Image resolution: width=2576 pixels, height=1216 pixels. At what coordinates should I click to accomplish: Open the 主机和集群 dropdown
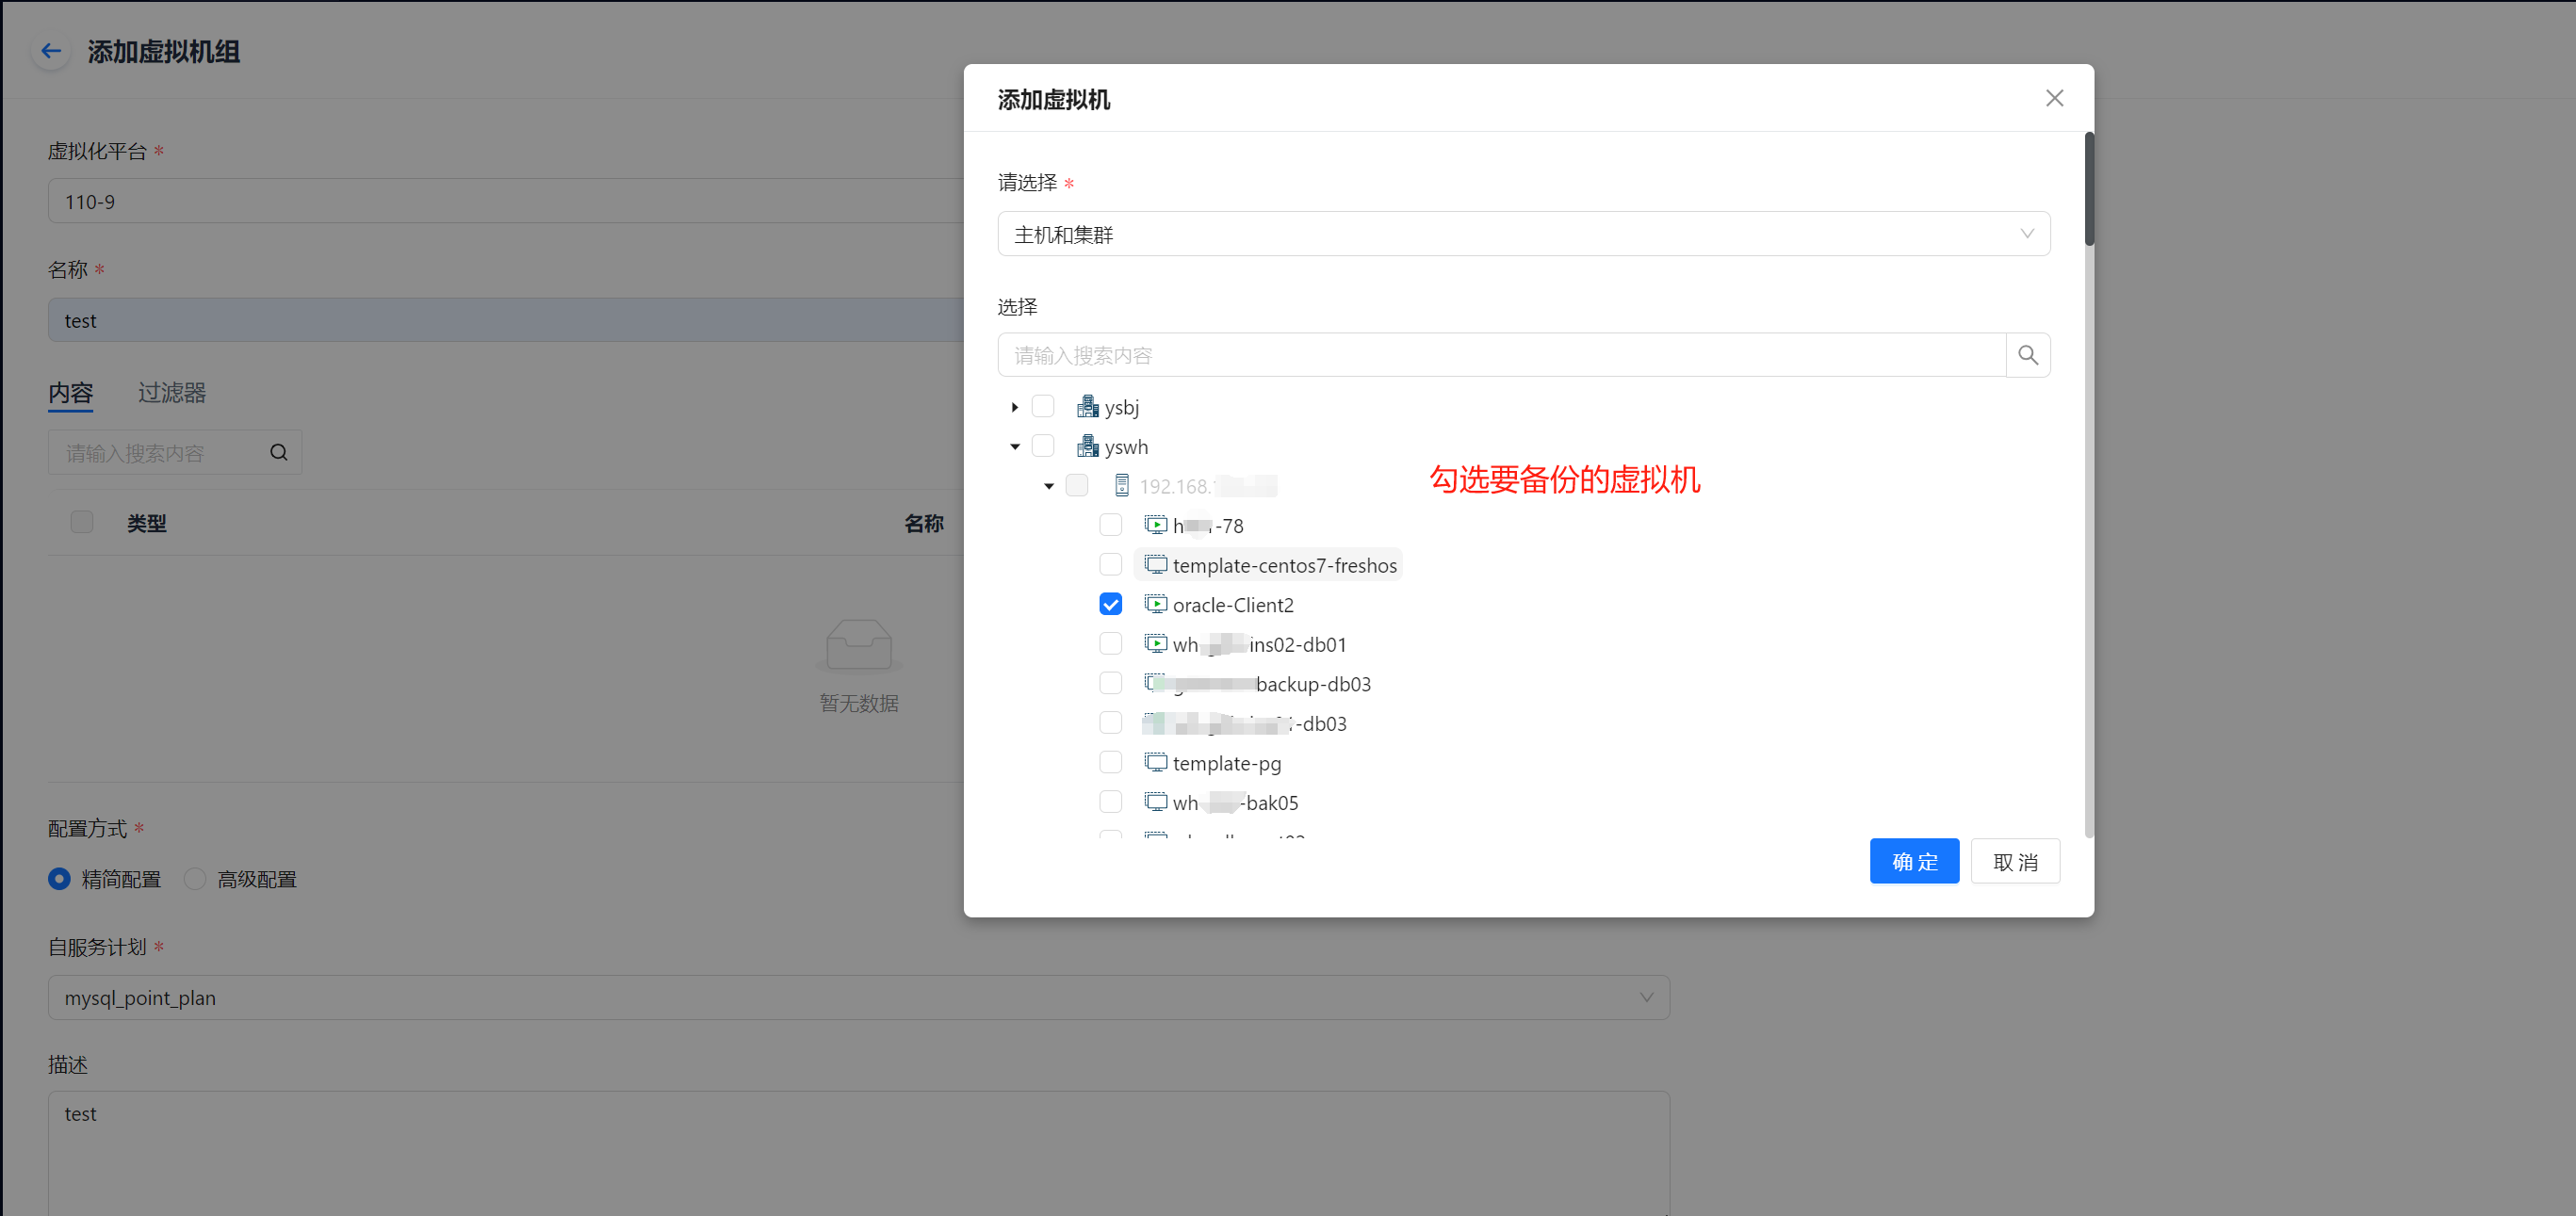(1523, 234)
